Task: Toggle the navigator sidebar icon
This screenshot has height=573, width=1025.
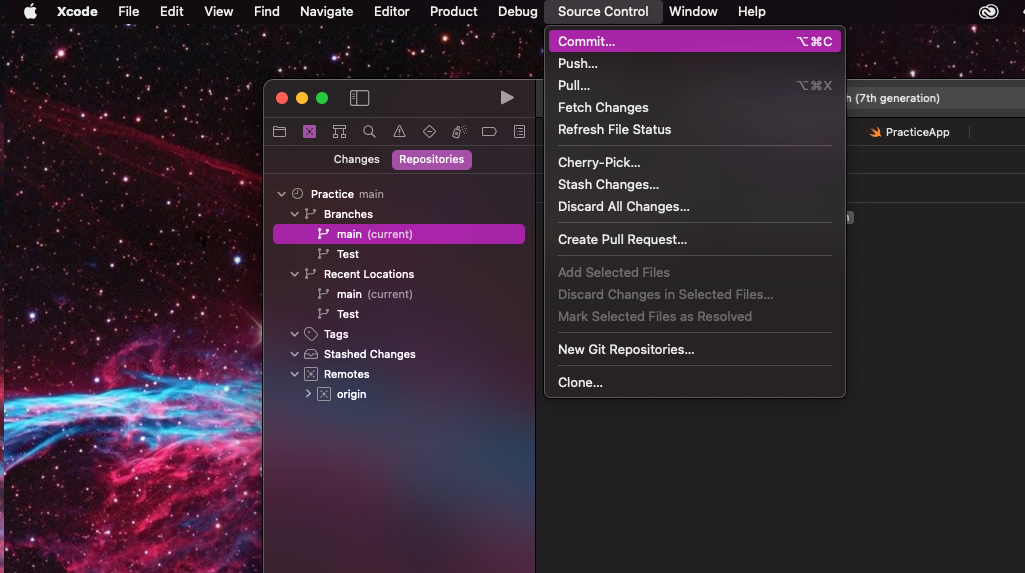Action: coord(360,98)
